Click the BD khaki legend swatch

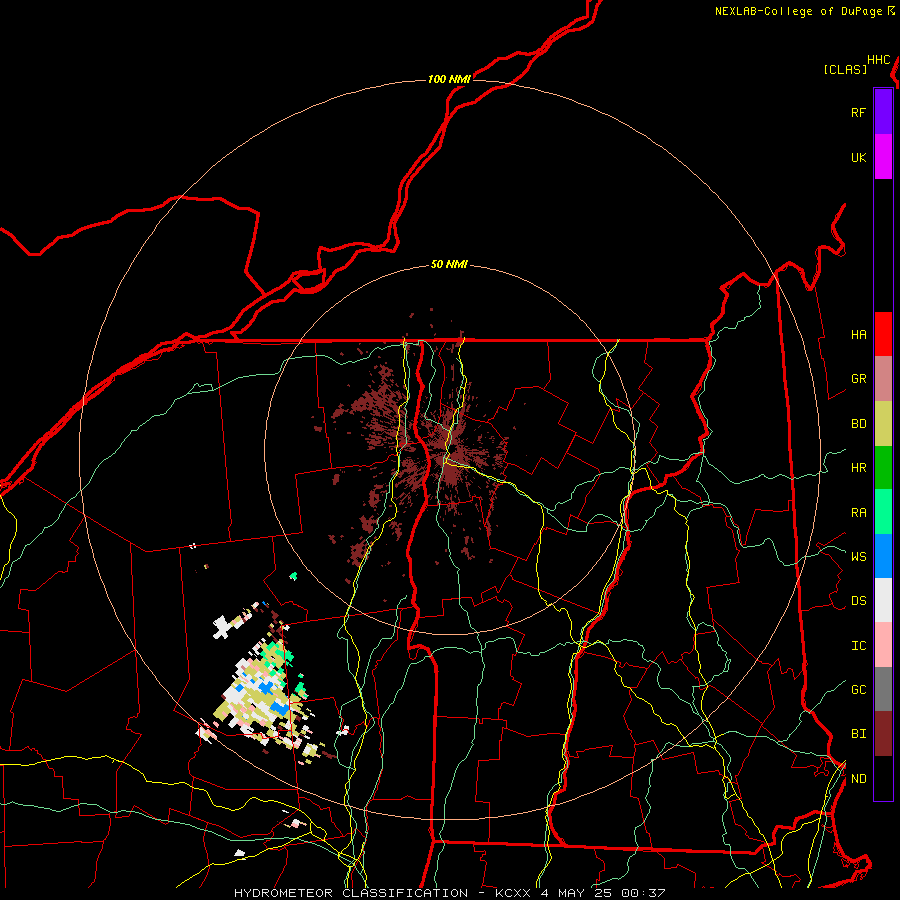click(883, 424)
